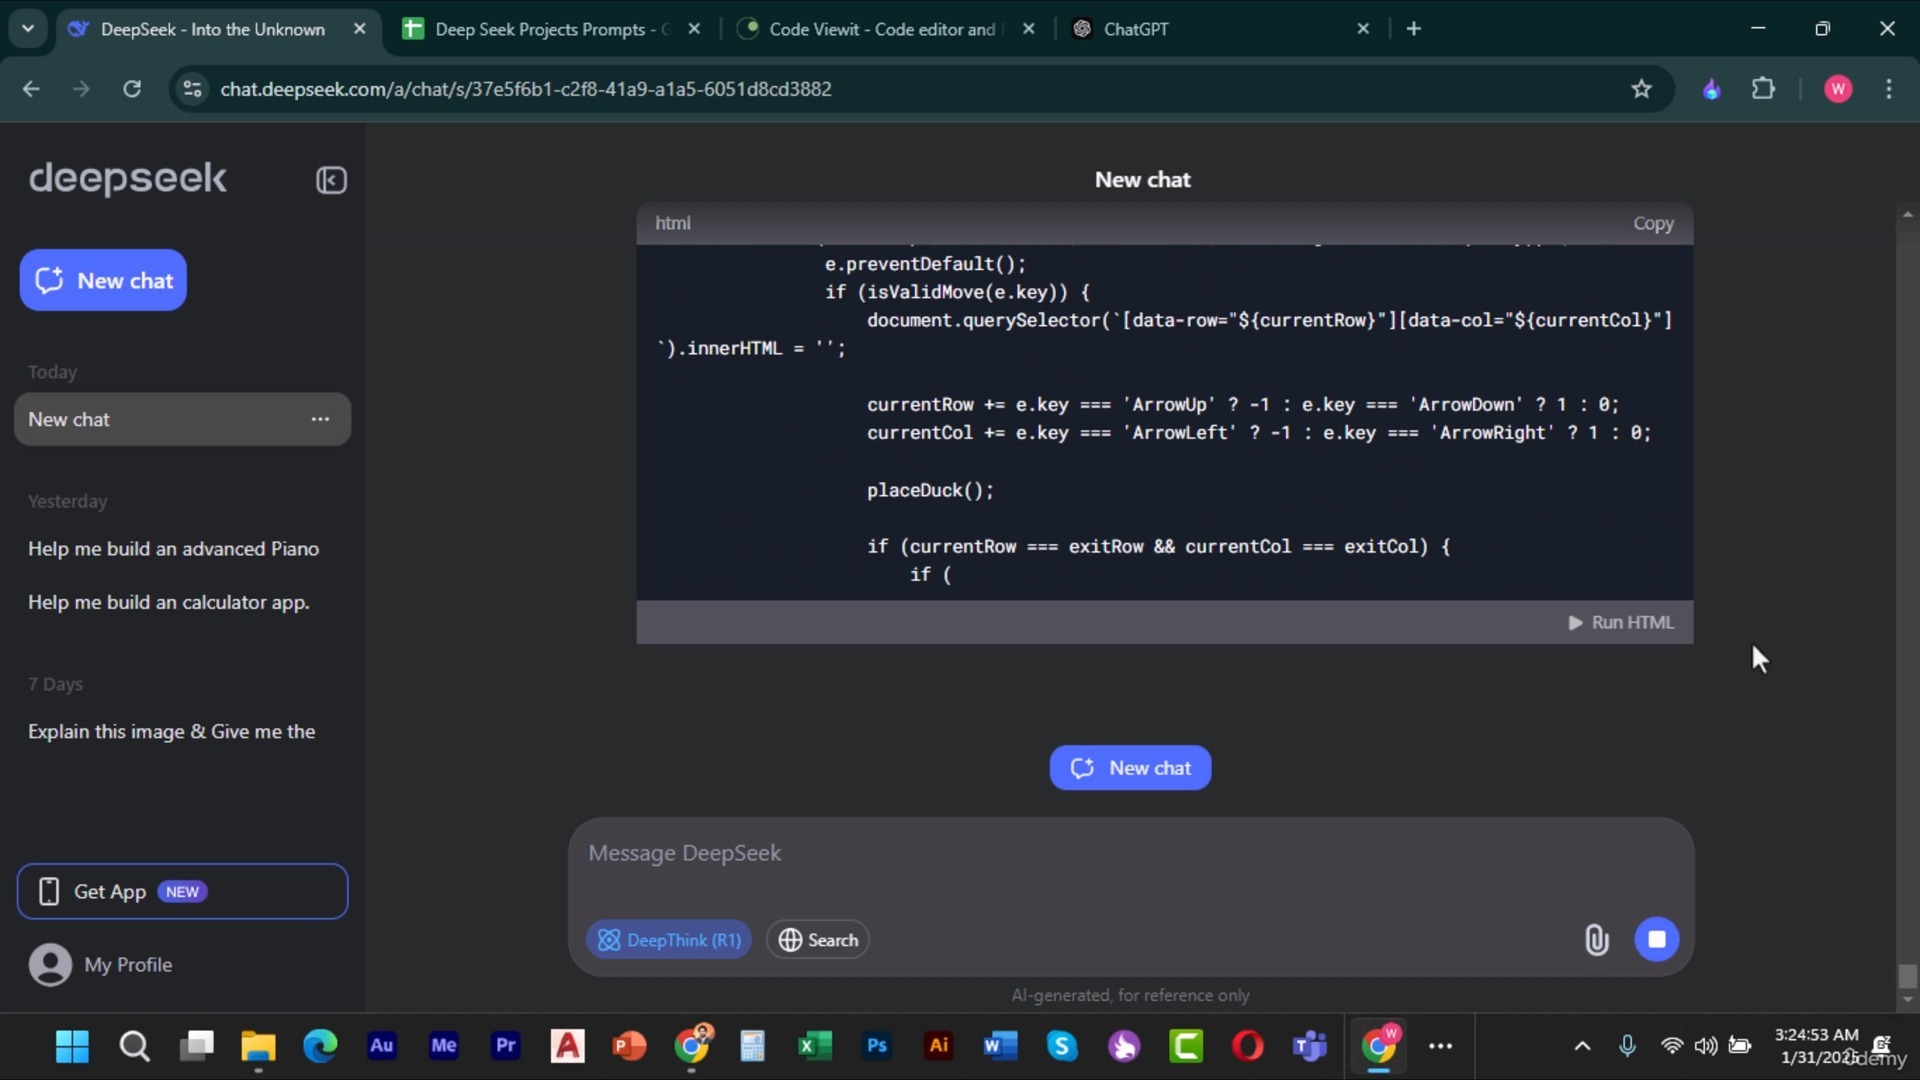1920x1080 pixels.
Task: Show hidden system tray icons
Action: click(x=1582, y=1046)
